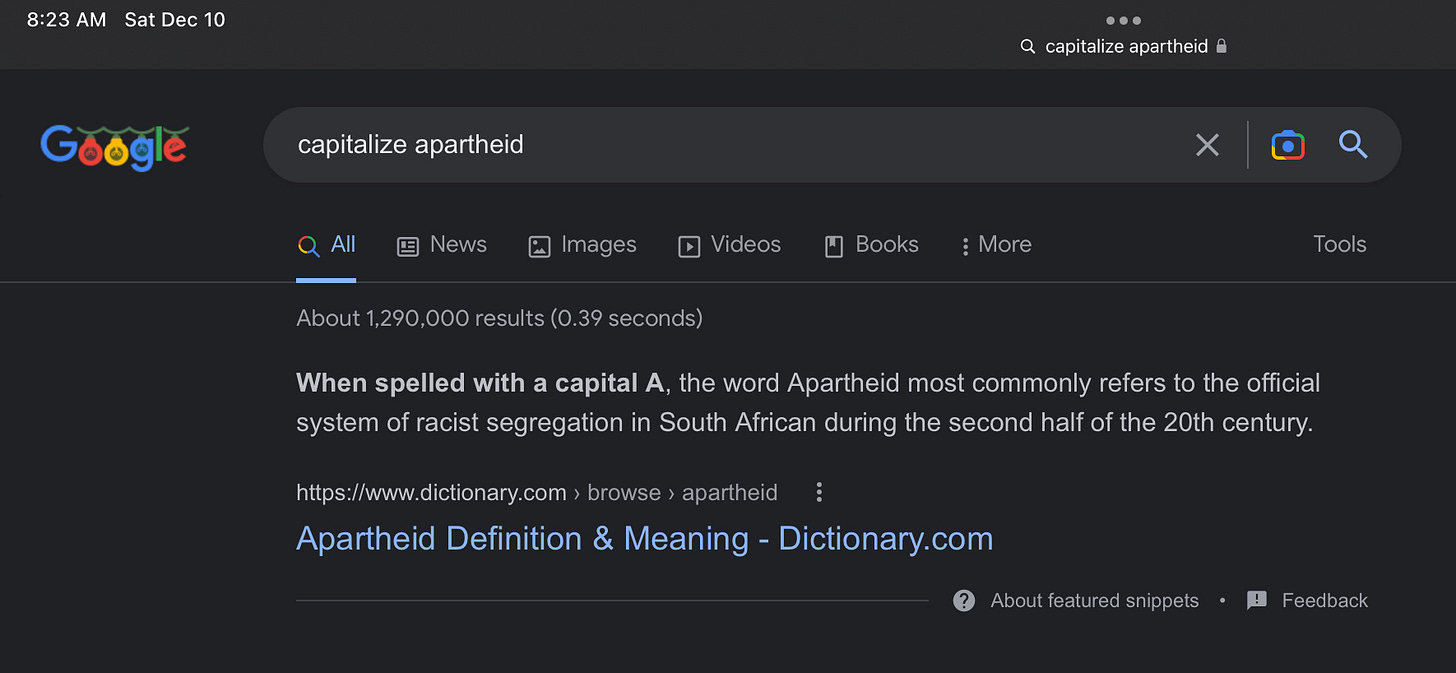Open the three-dot menu beside dictionary.com URL

[x=819, y=492]
